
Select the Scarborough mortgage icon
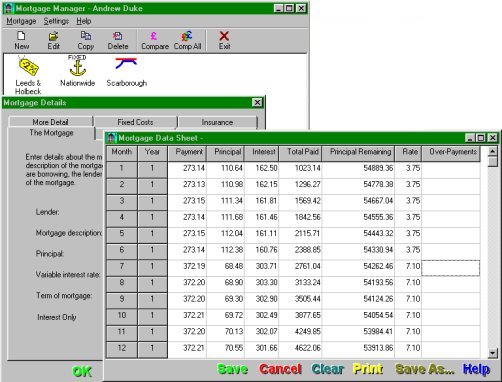(x=126, y=72)
